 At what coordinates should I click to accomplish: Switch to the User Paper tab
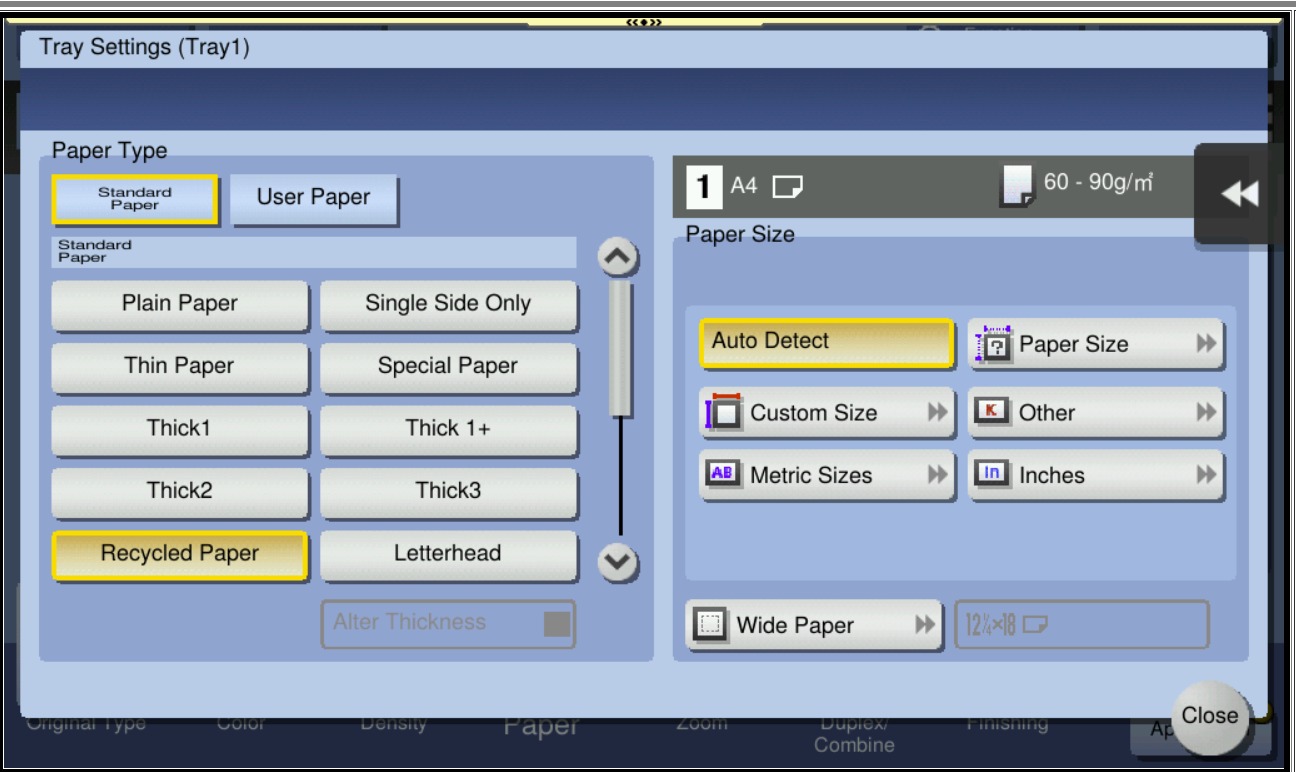313,198
